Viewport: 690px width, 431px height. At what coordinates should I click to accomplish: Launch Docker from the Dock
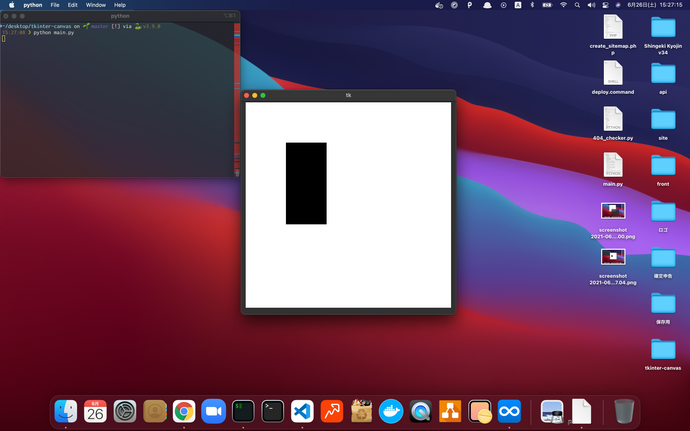(391, 411)
